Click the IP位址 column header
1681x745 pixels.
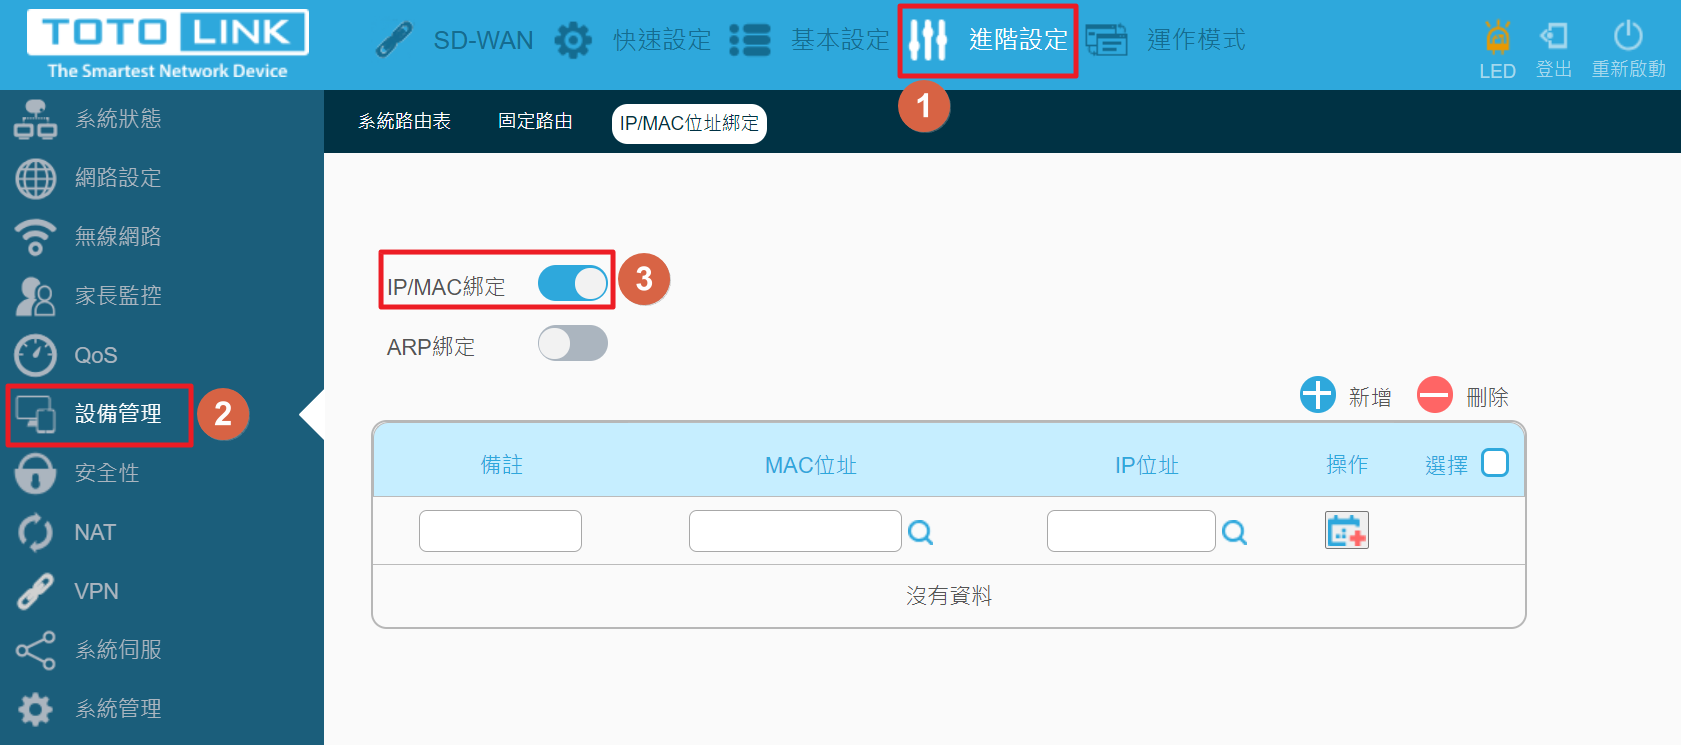click(1147, 465)
